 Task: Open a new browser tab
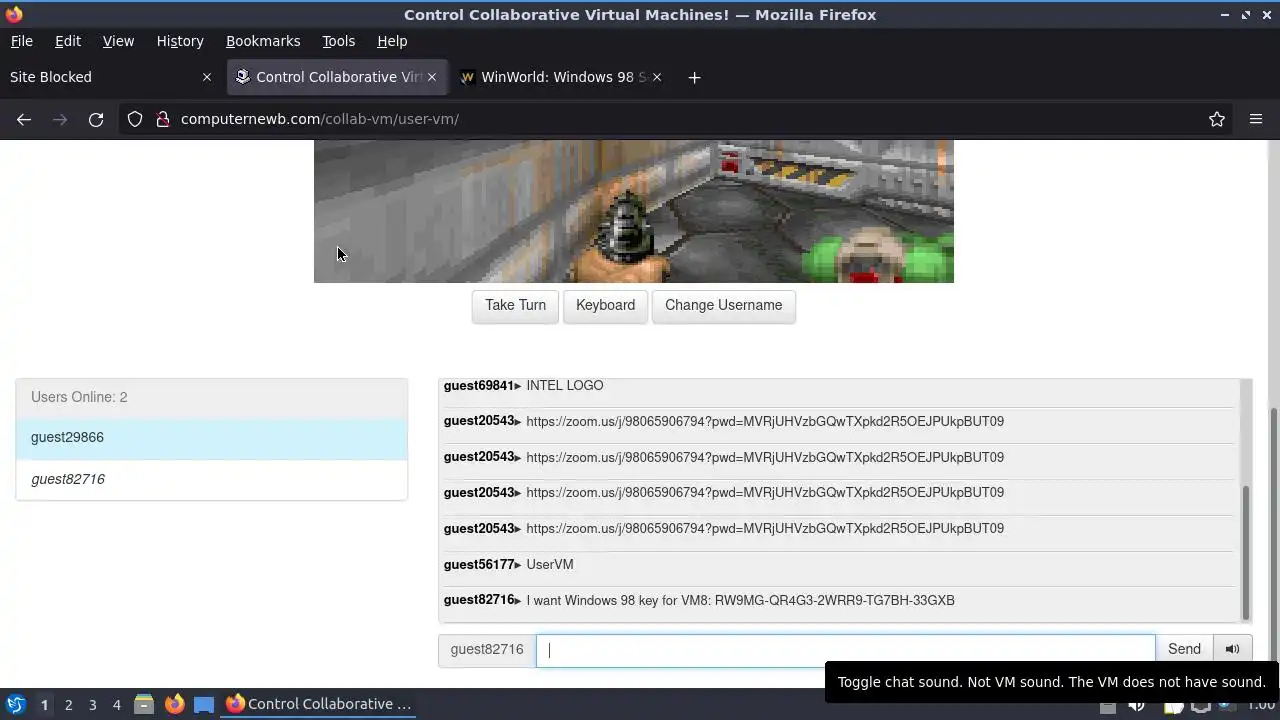pos(694,77)
